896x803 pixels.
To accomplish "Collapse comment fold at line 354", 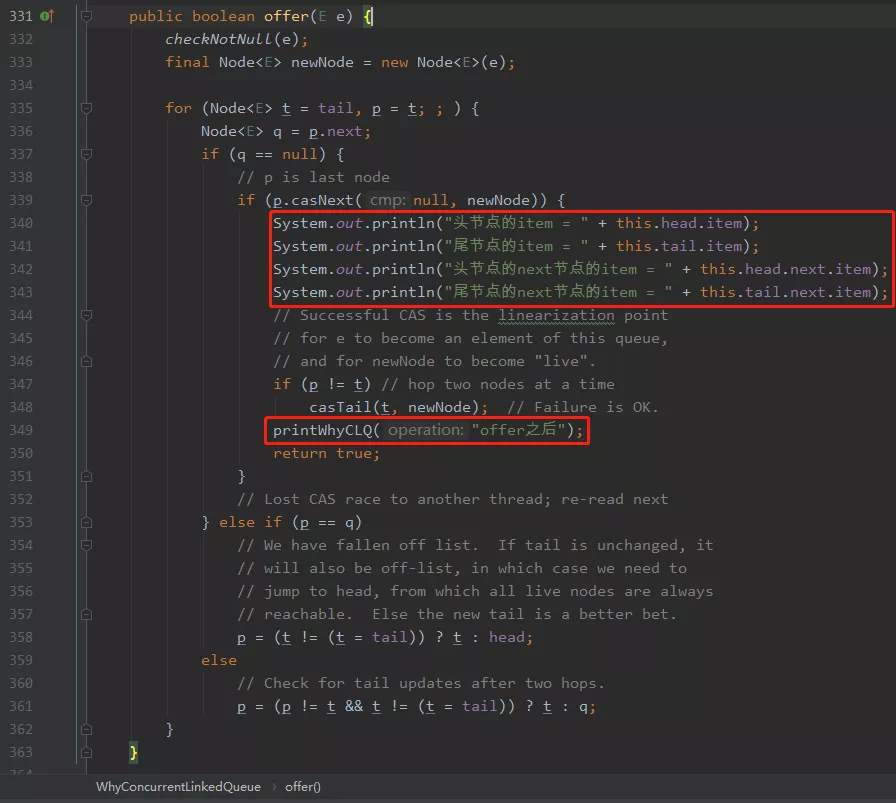I will [86, 545].
